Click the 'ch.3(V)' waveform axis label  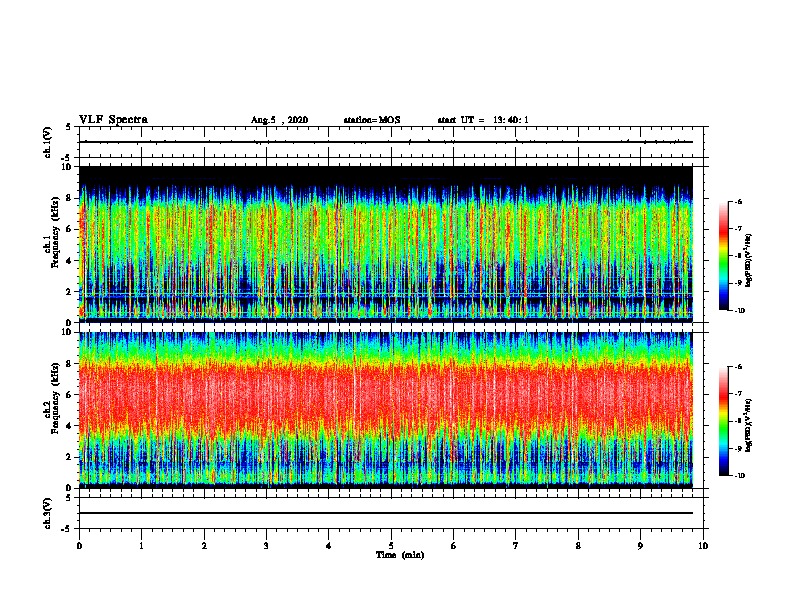coord(48,513)
